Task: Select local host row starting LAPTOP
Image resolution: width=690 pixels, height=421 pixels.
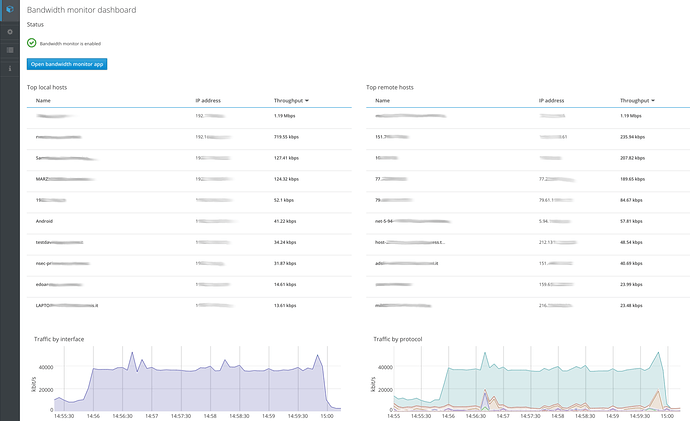Action: 189,305
